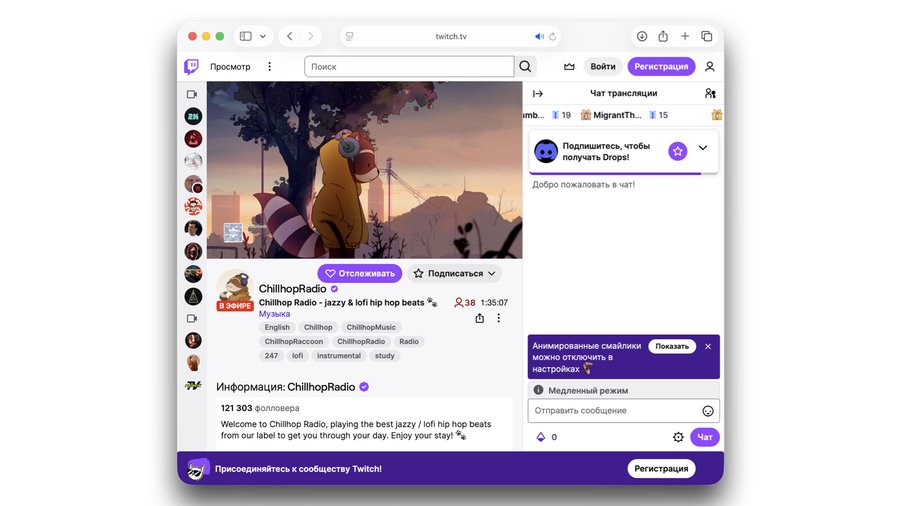Expand the Drops notice chevron
Viewport: 900px width, 506px height.
pyautogui.click(x=703, y=148)
